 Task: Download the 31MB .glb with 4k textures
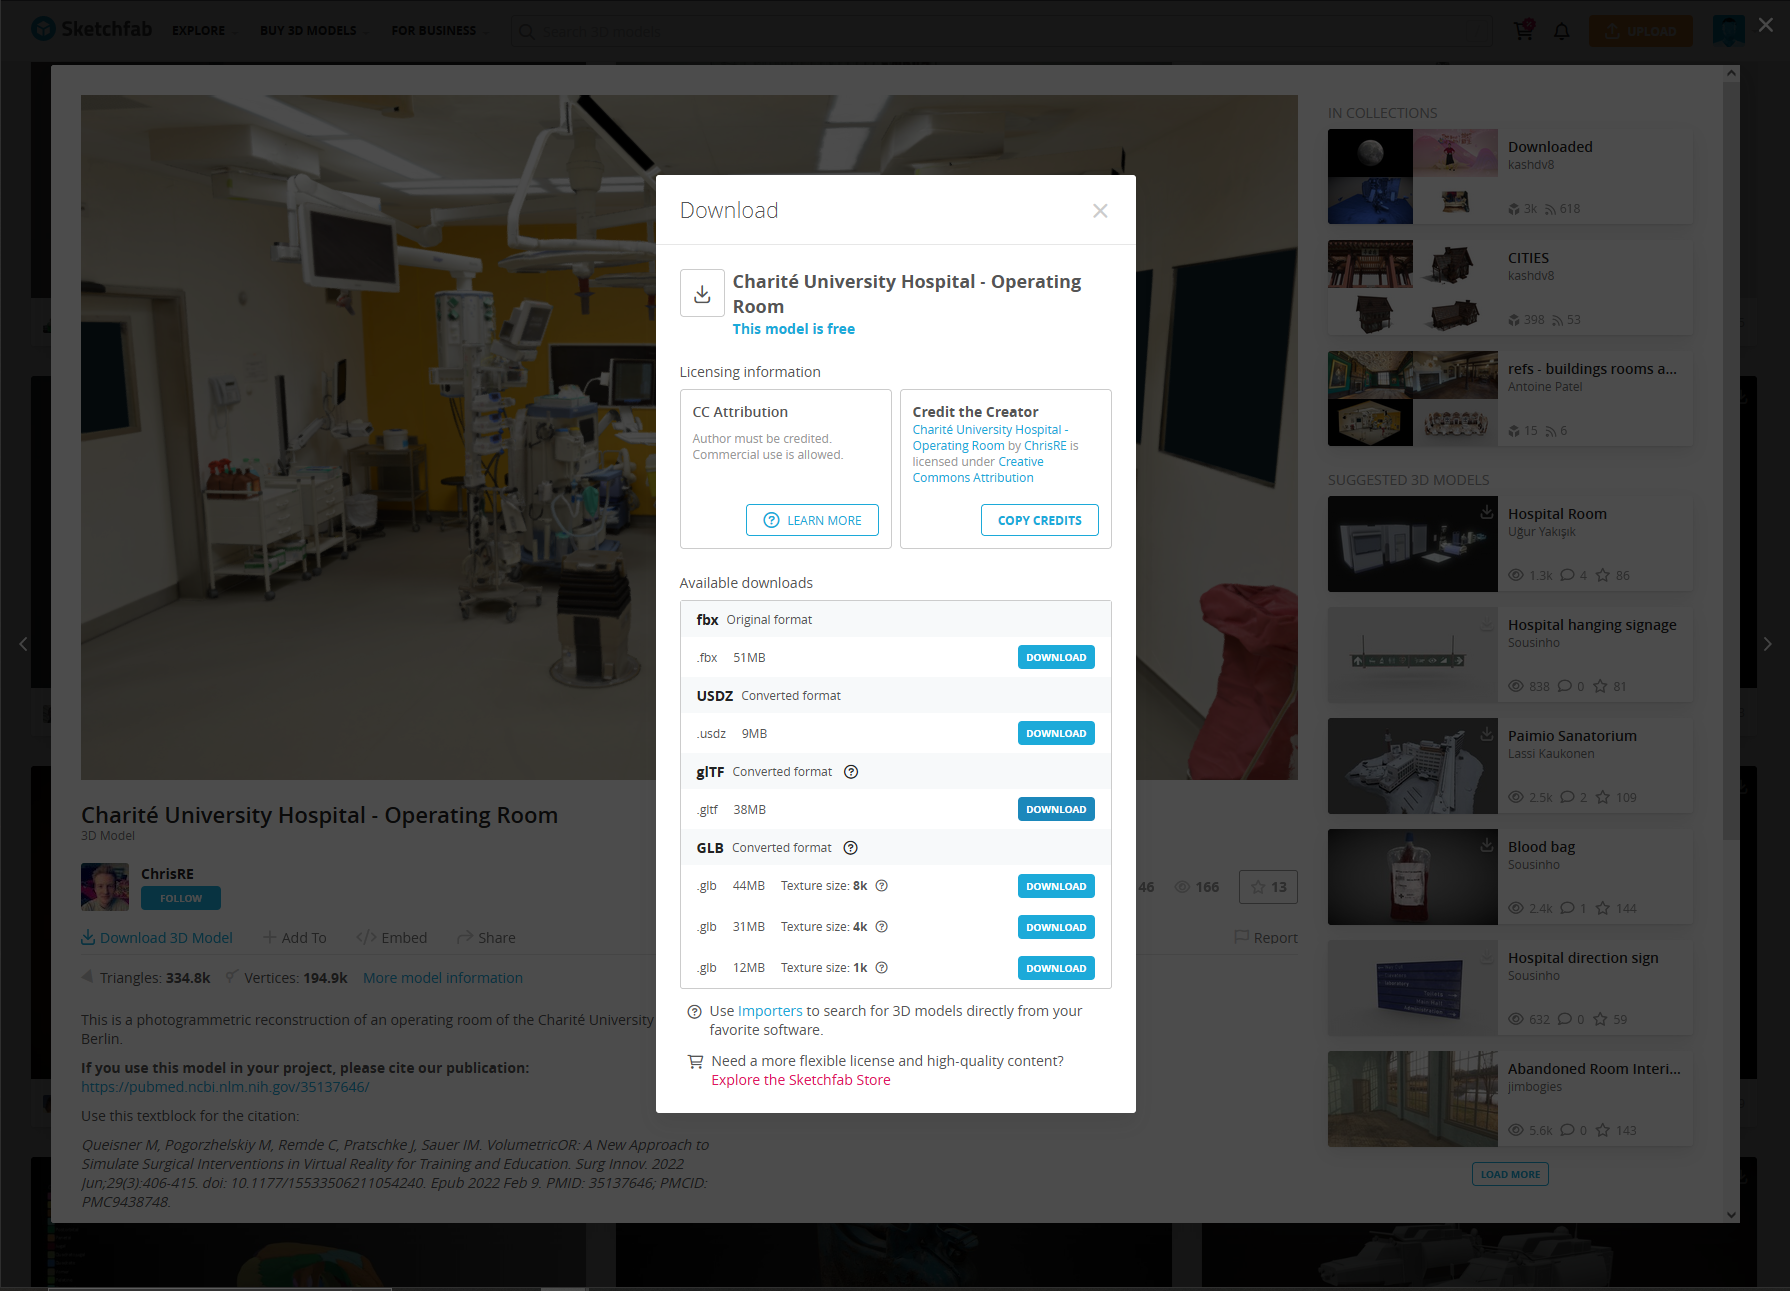(1056, 927)
